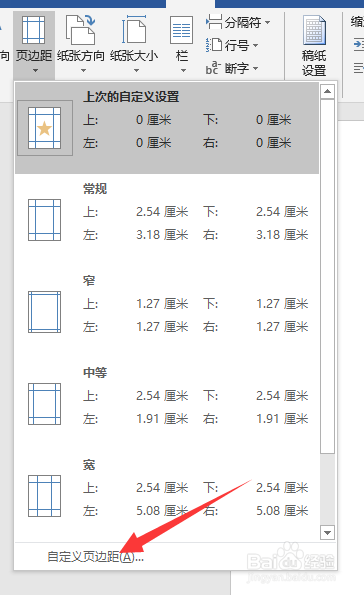This screenshot has width=364, height=595.
Task: Expand the 纸张方向 dropdown arrow
Action: pyautogui.click(x=84, y=71)
